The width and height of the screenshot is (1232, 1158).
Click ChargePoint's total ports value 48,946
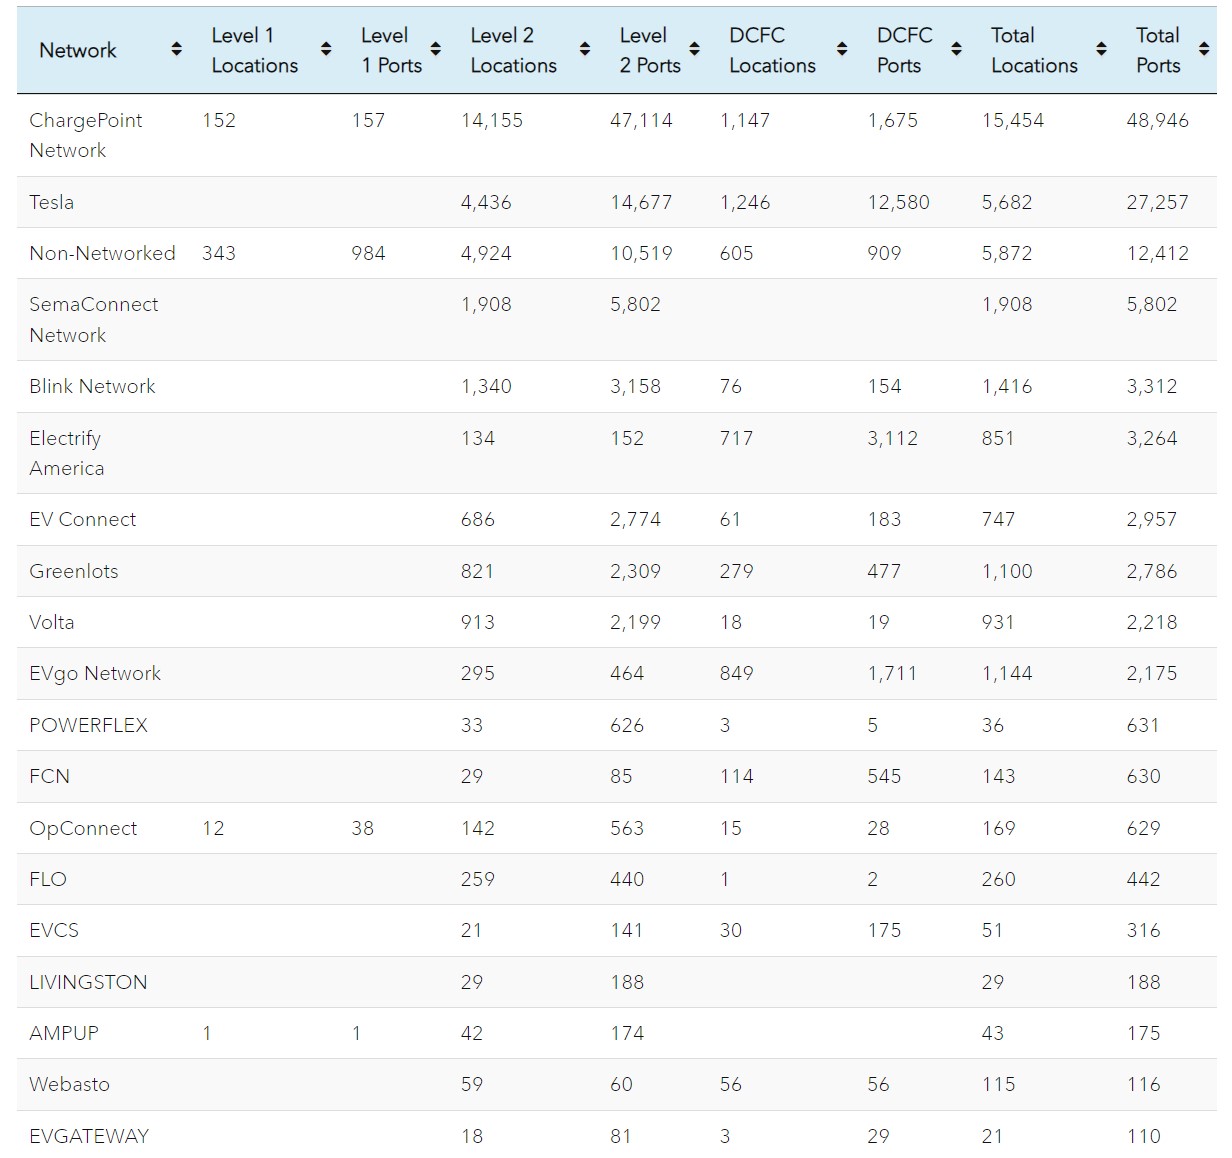[1157, 121]
